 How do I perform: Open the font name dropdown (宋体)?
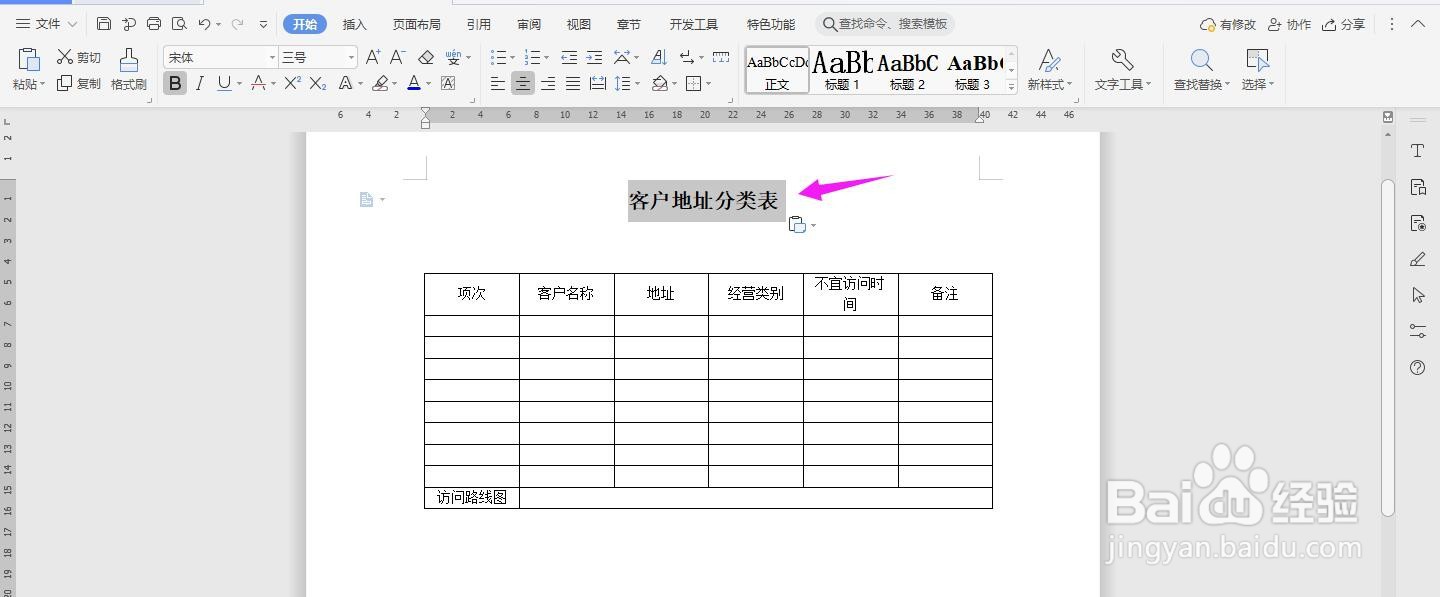[271, 58]
